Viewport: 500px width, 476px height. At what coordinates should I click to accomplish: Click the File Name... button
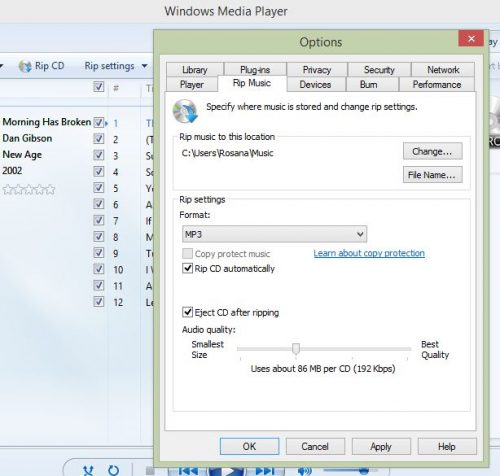432,175
